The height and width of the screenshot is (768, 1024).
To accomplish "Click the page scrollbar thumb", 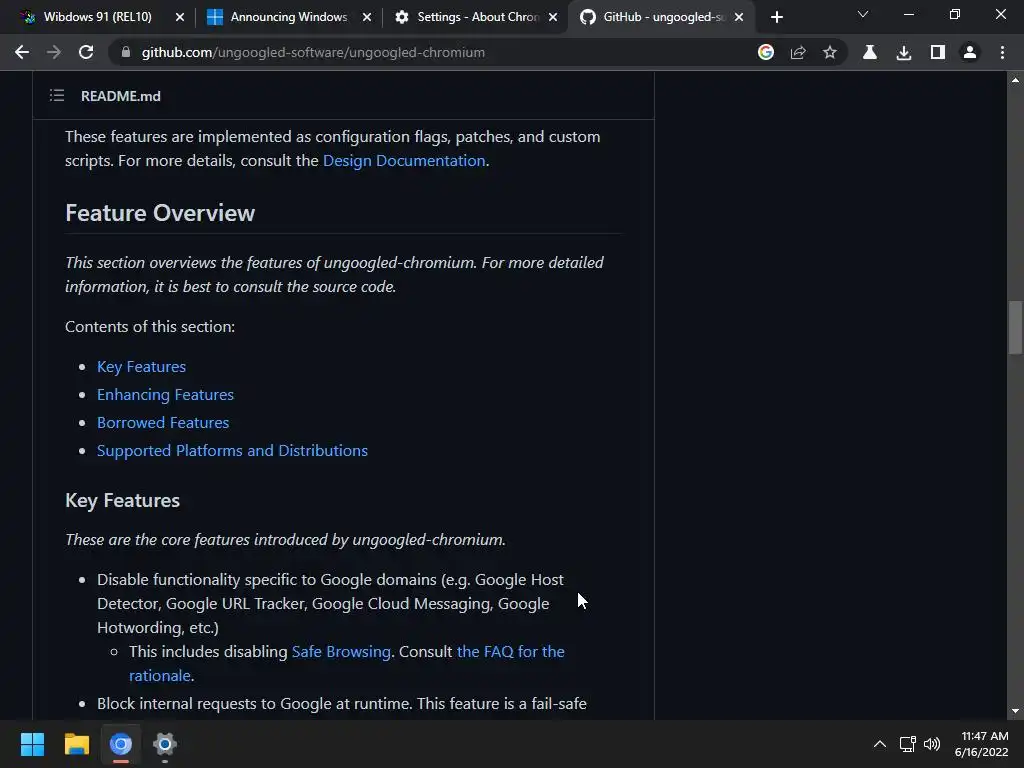I will click(x=1015, y=327).
